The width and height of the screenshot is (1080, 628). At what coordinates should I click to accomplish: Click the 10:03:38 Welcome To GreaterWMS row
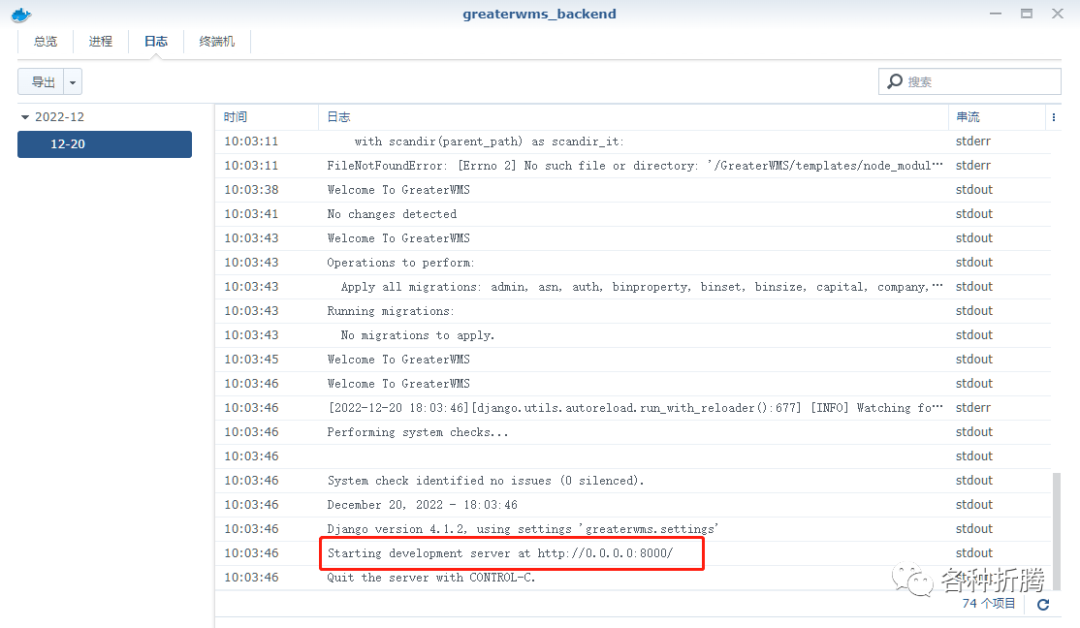coord(633,189)
